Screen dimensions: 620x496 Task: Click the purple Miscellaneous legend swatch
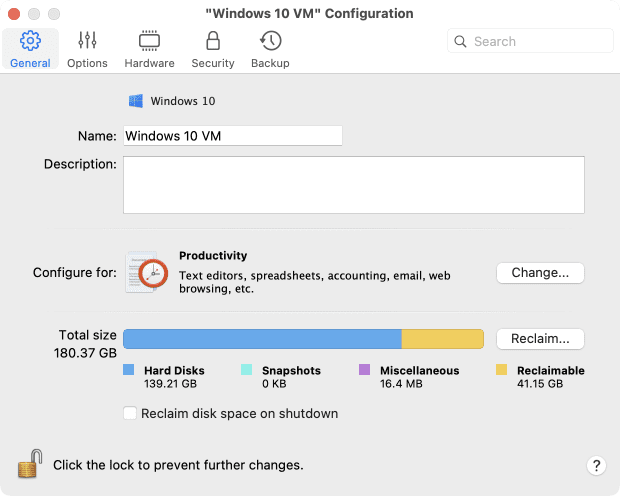[x=364, y=370]
